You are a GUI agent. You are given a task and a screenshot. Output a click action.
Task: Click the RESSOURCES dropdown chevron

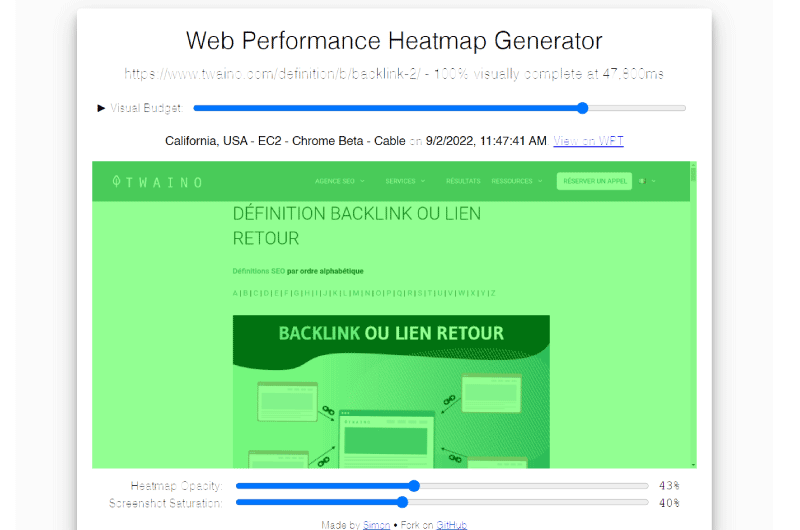(x=540, y=181)
